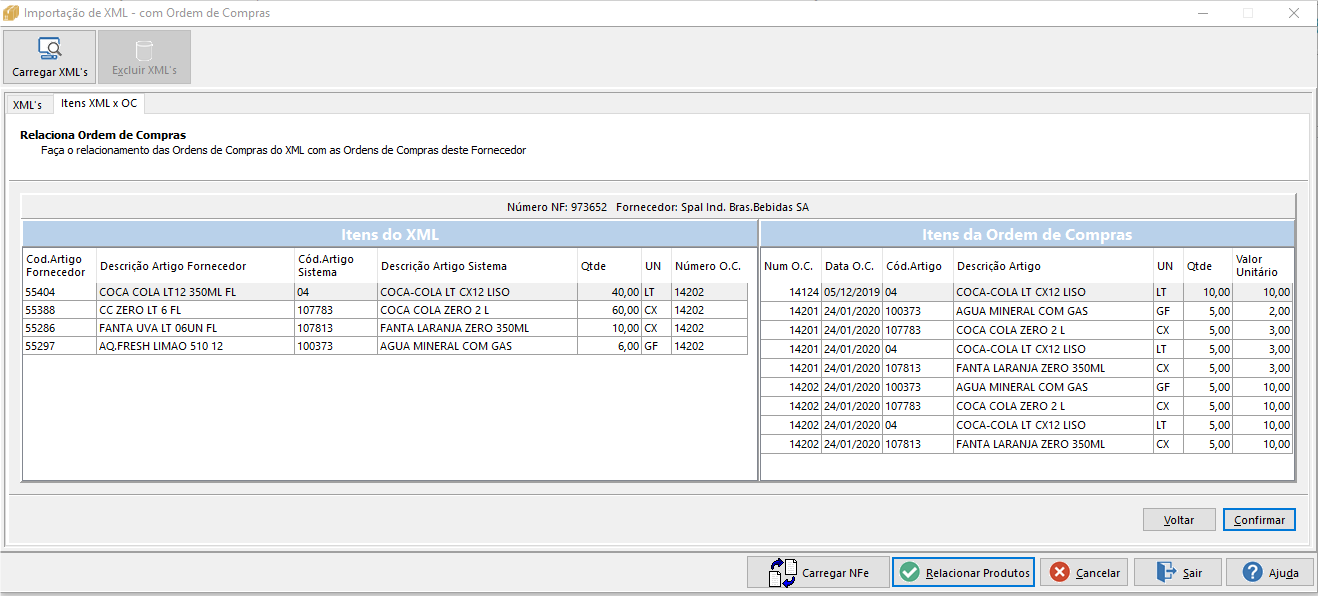
Task: Click quantity 60,00 cell
Action: click(x=609, y=310)
